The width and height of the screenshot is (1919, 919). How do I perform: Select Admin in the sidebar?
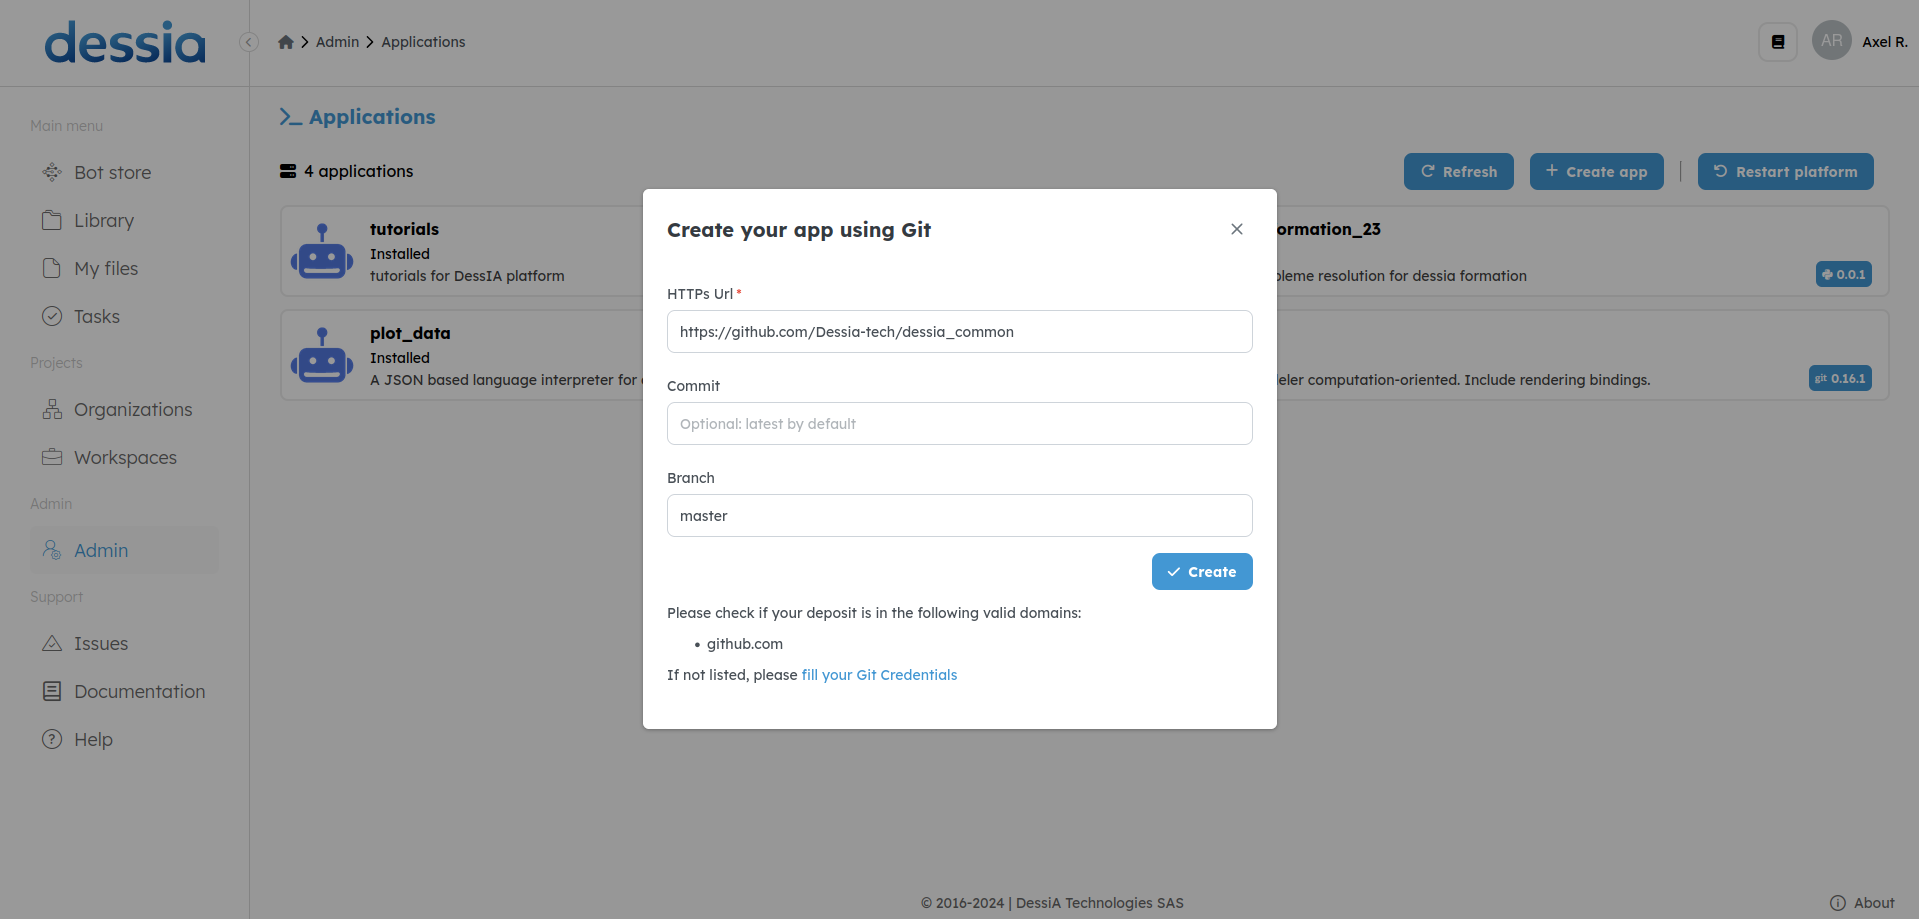click(124, 551)
